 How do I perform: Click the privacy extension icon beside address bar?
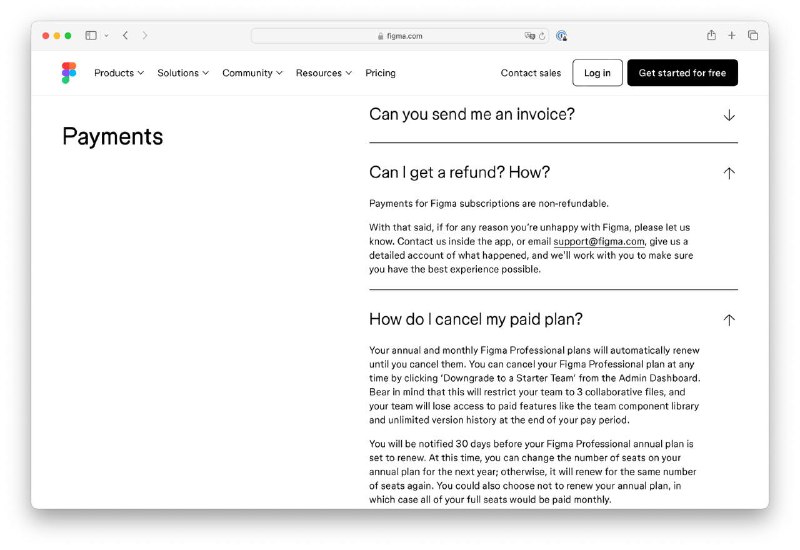click(x=561, y=36)
